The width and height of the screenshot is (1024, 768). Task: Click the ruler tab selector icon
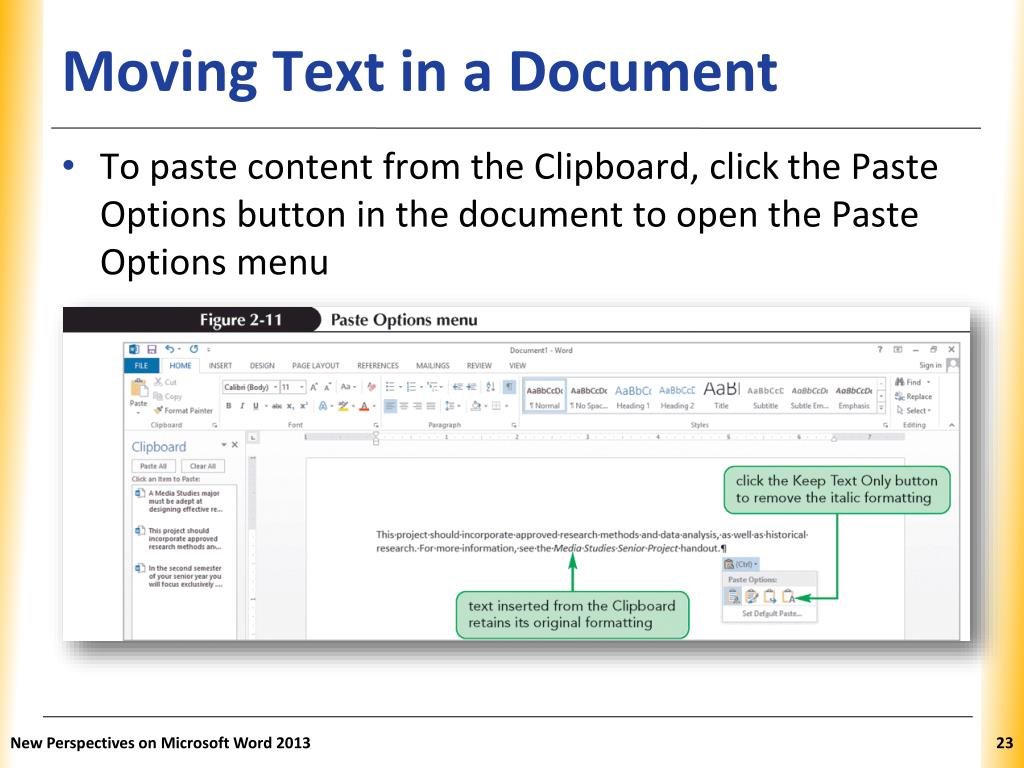click(253, 437)
